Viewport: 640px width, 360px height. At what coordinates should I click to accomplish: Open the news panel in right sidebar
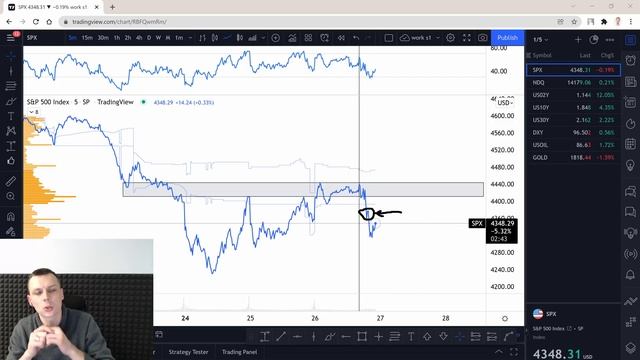[631, 82]
